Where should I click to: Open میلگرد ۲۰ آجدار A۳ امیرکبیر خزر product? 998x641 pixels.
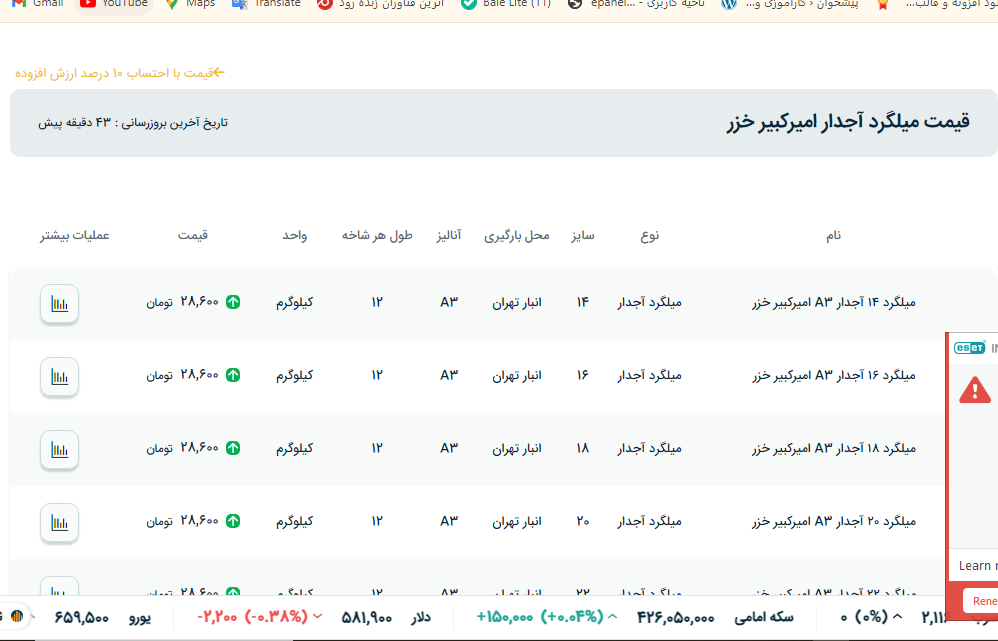pyautogui.click(x=833, y=521)
